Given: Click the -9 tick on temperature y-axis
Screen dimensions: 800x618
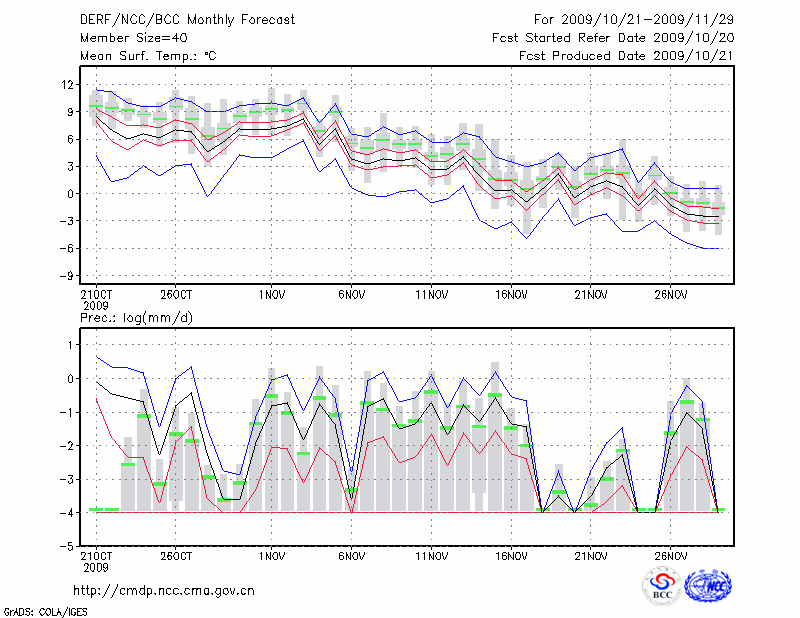Looking at the screenshot, I should (x=67, y=276).
